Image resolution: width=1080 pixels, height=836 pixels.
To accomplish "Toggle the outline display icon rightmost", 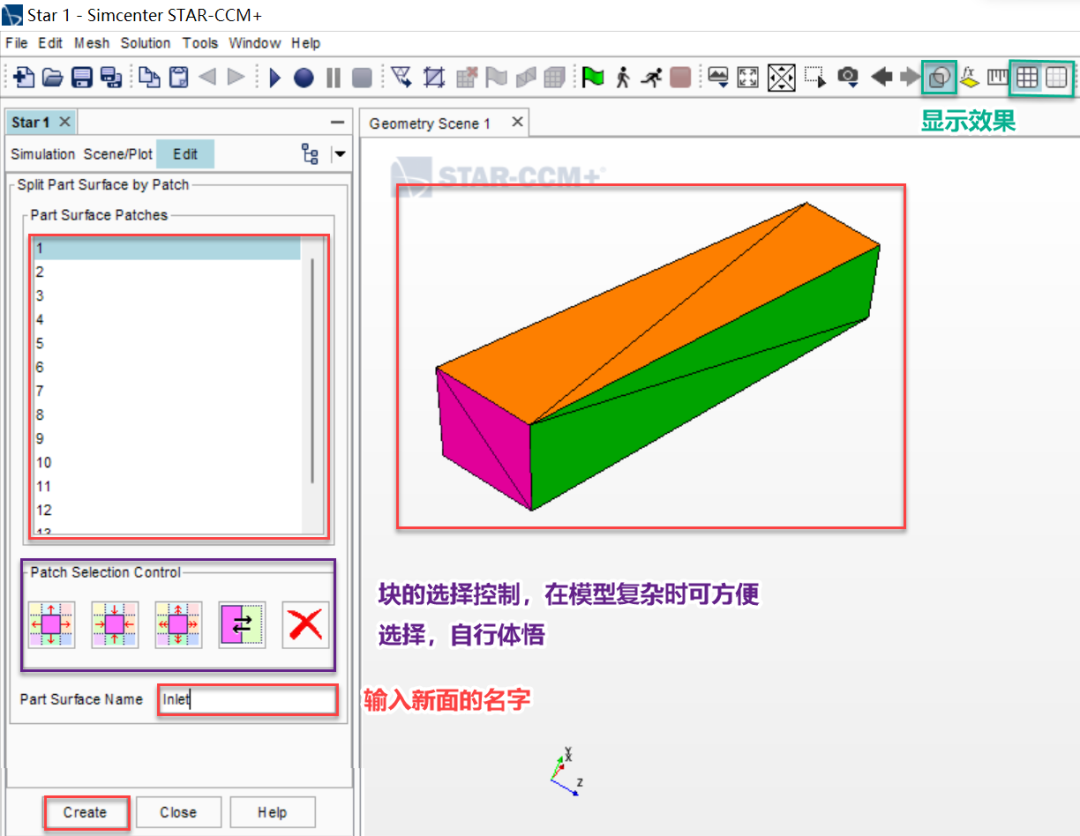I will [1056, 77].
